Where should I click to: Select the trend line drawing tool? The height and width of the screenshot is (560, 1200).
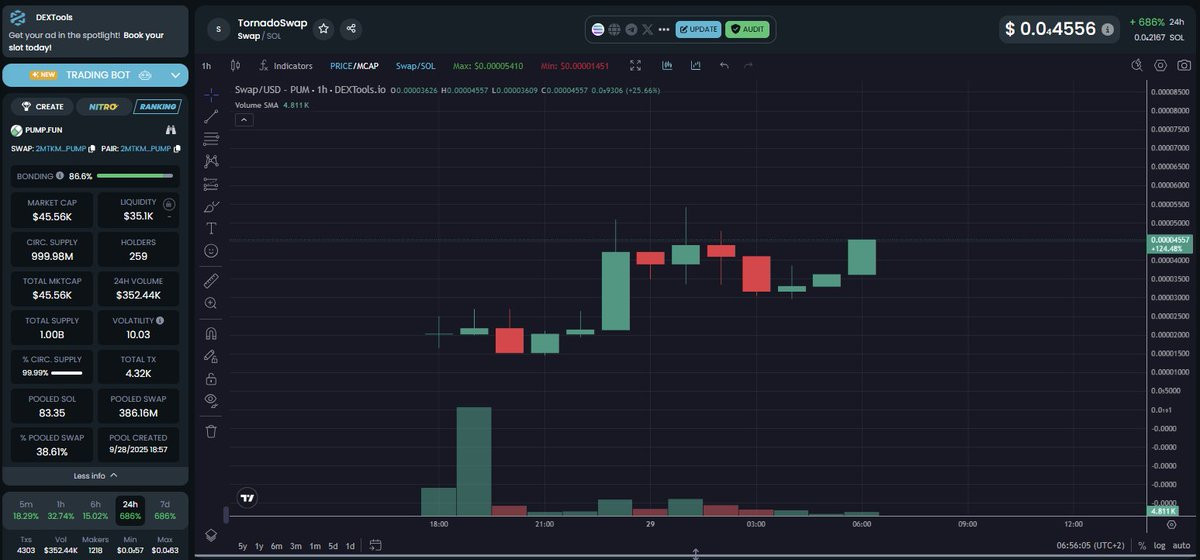pyautogui.click(x=211, y=117)
